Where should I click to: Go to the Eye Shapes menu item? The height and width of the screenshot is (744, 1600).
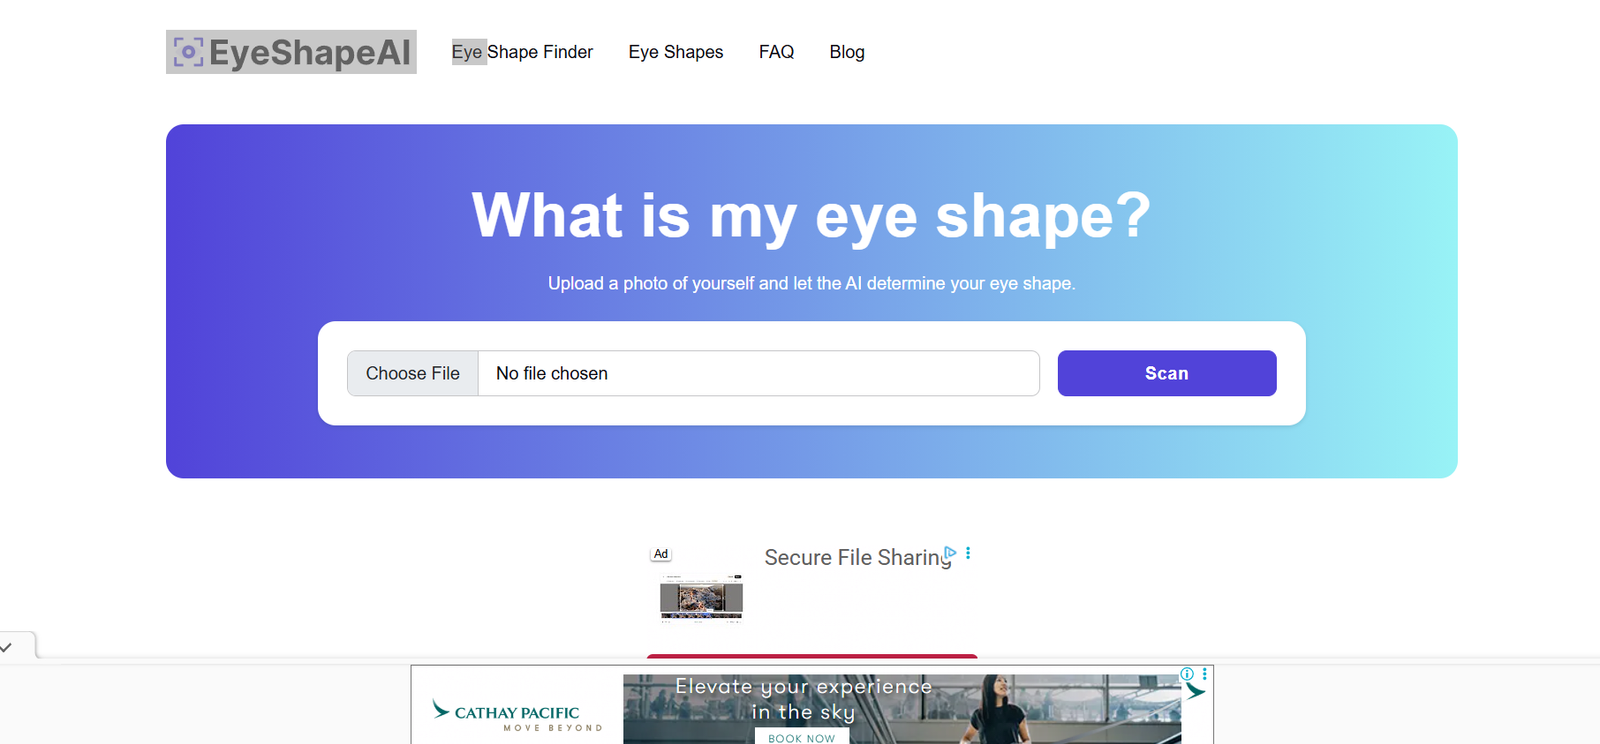pos(676,52)
